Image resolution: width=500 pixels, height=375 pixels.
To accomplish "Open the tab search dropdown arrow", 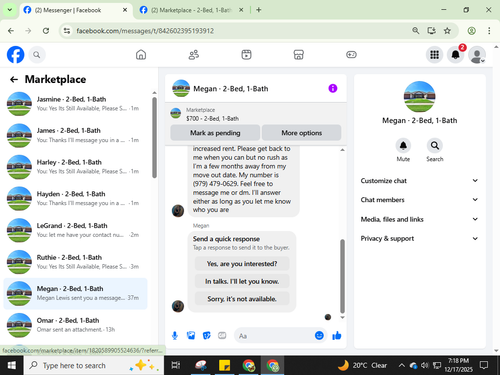I will (x=10, y=10).
